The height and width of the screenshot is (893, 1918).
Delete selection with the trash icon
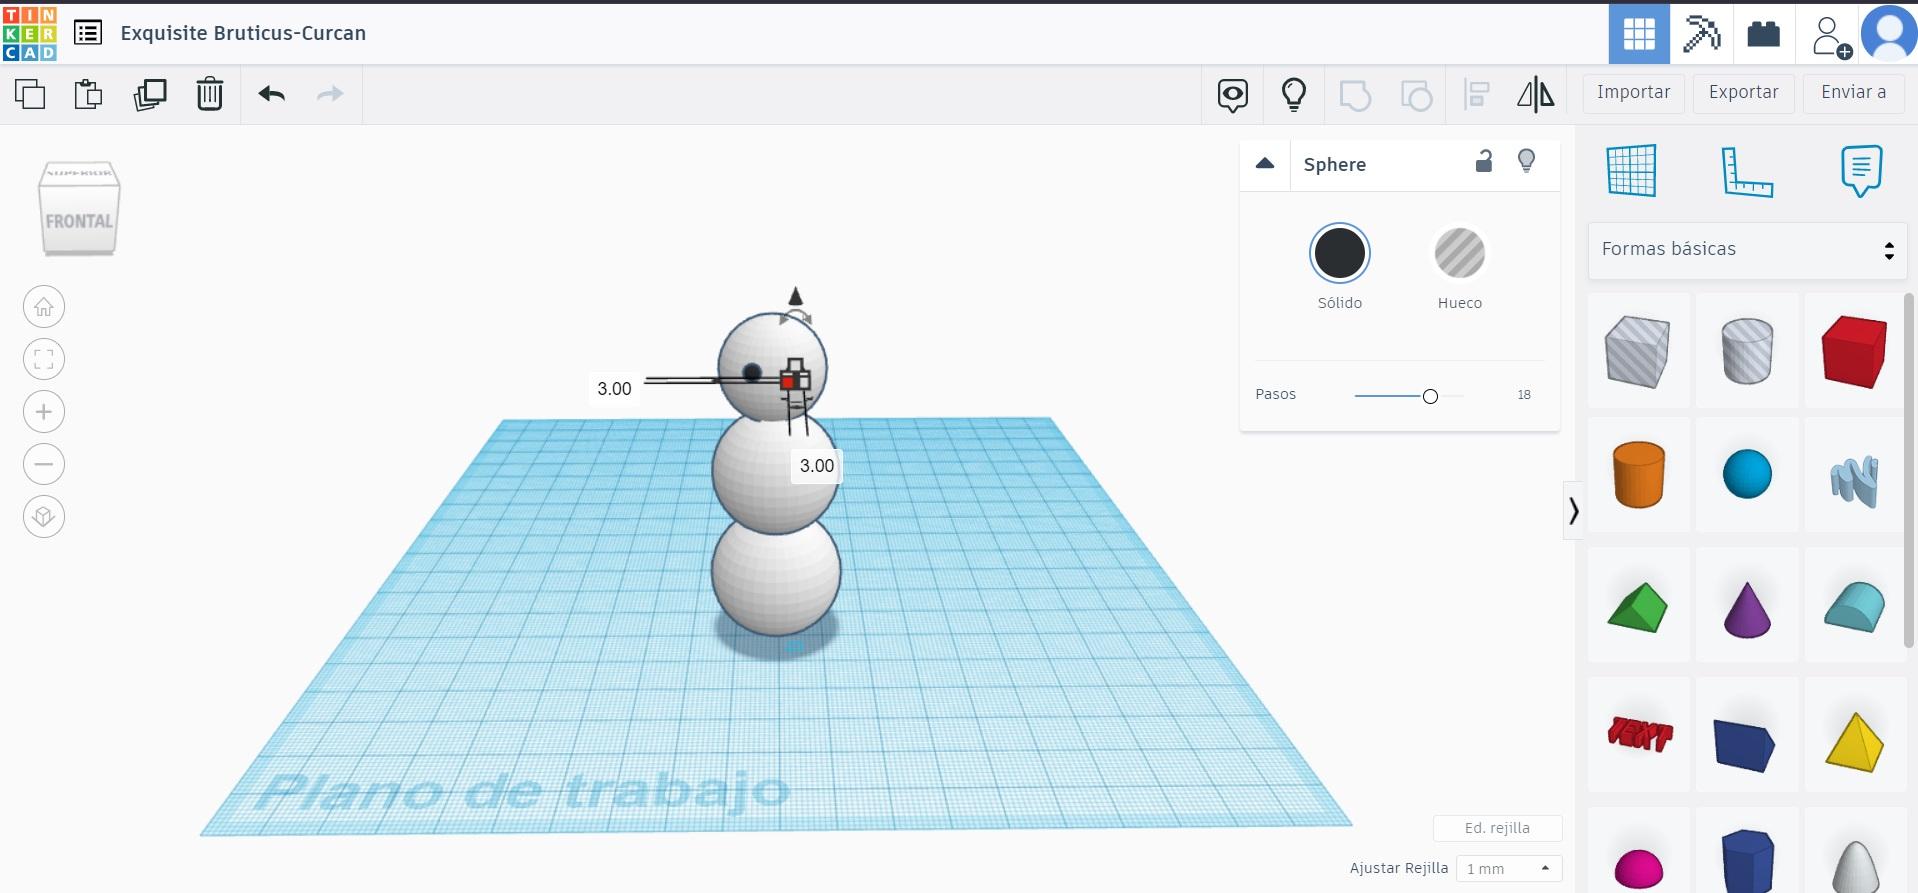[x=210, y=94]
